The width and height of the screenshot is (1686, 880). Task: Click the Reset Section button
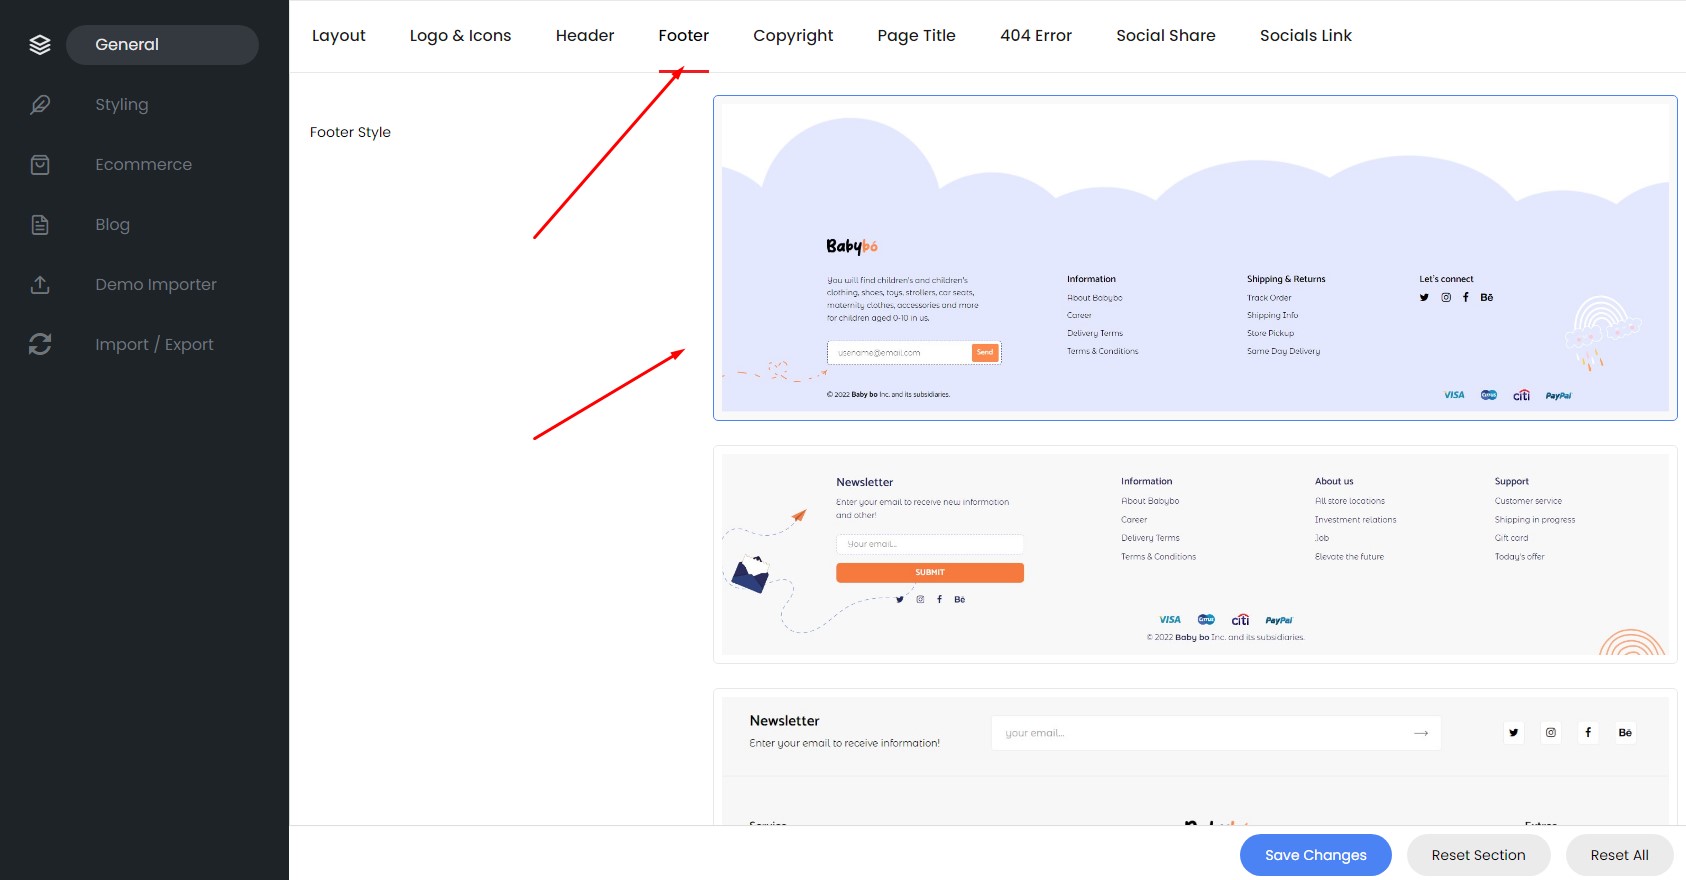click(1478, 855)
